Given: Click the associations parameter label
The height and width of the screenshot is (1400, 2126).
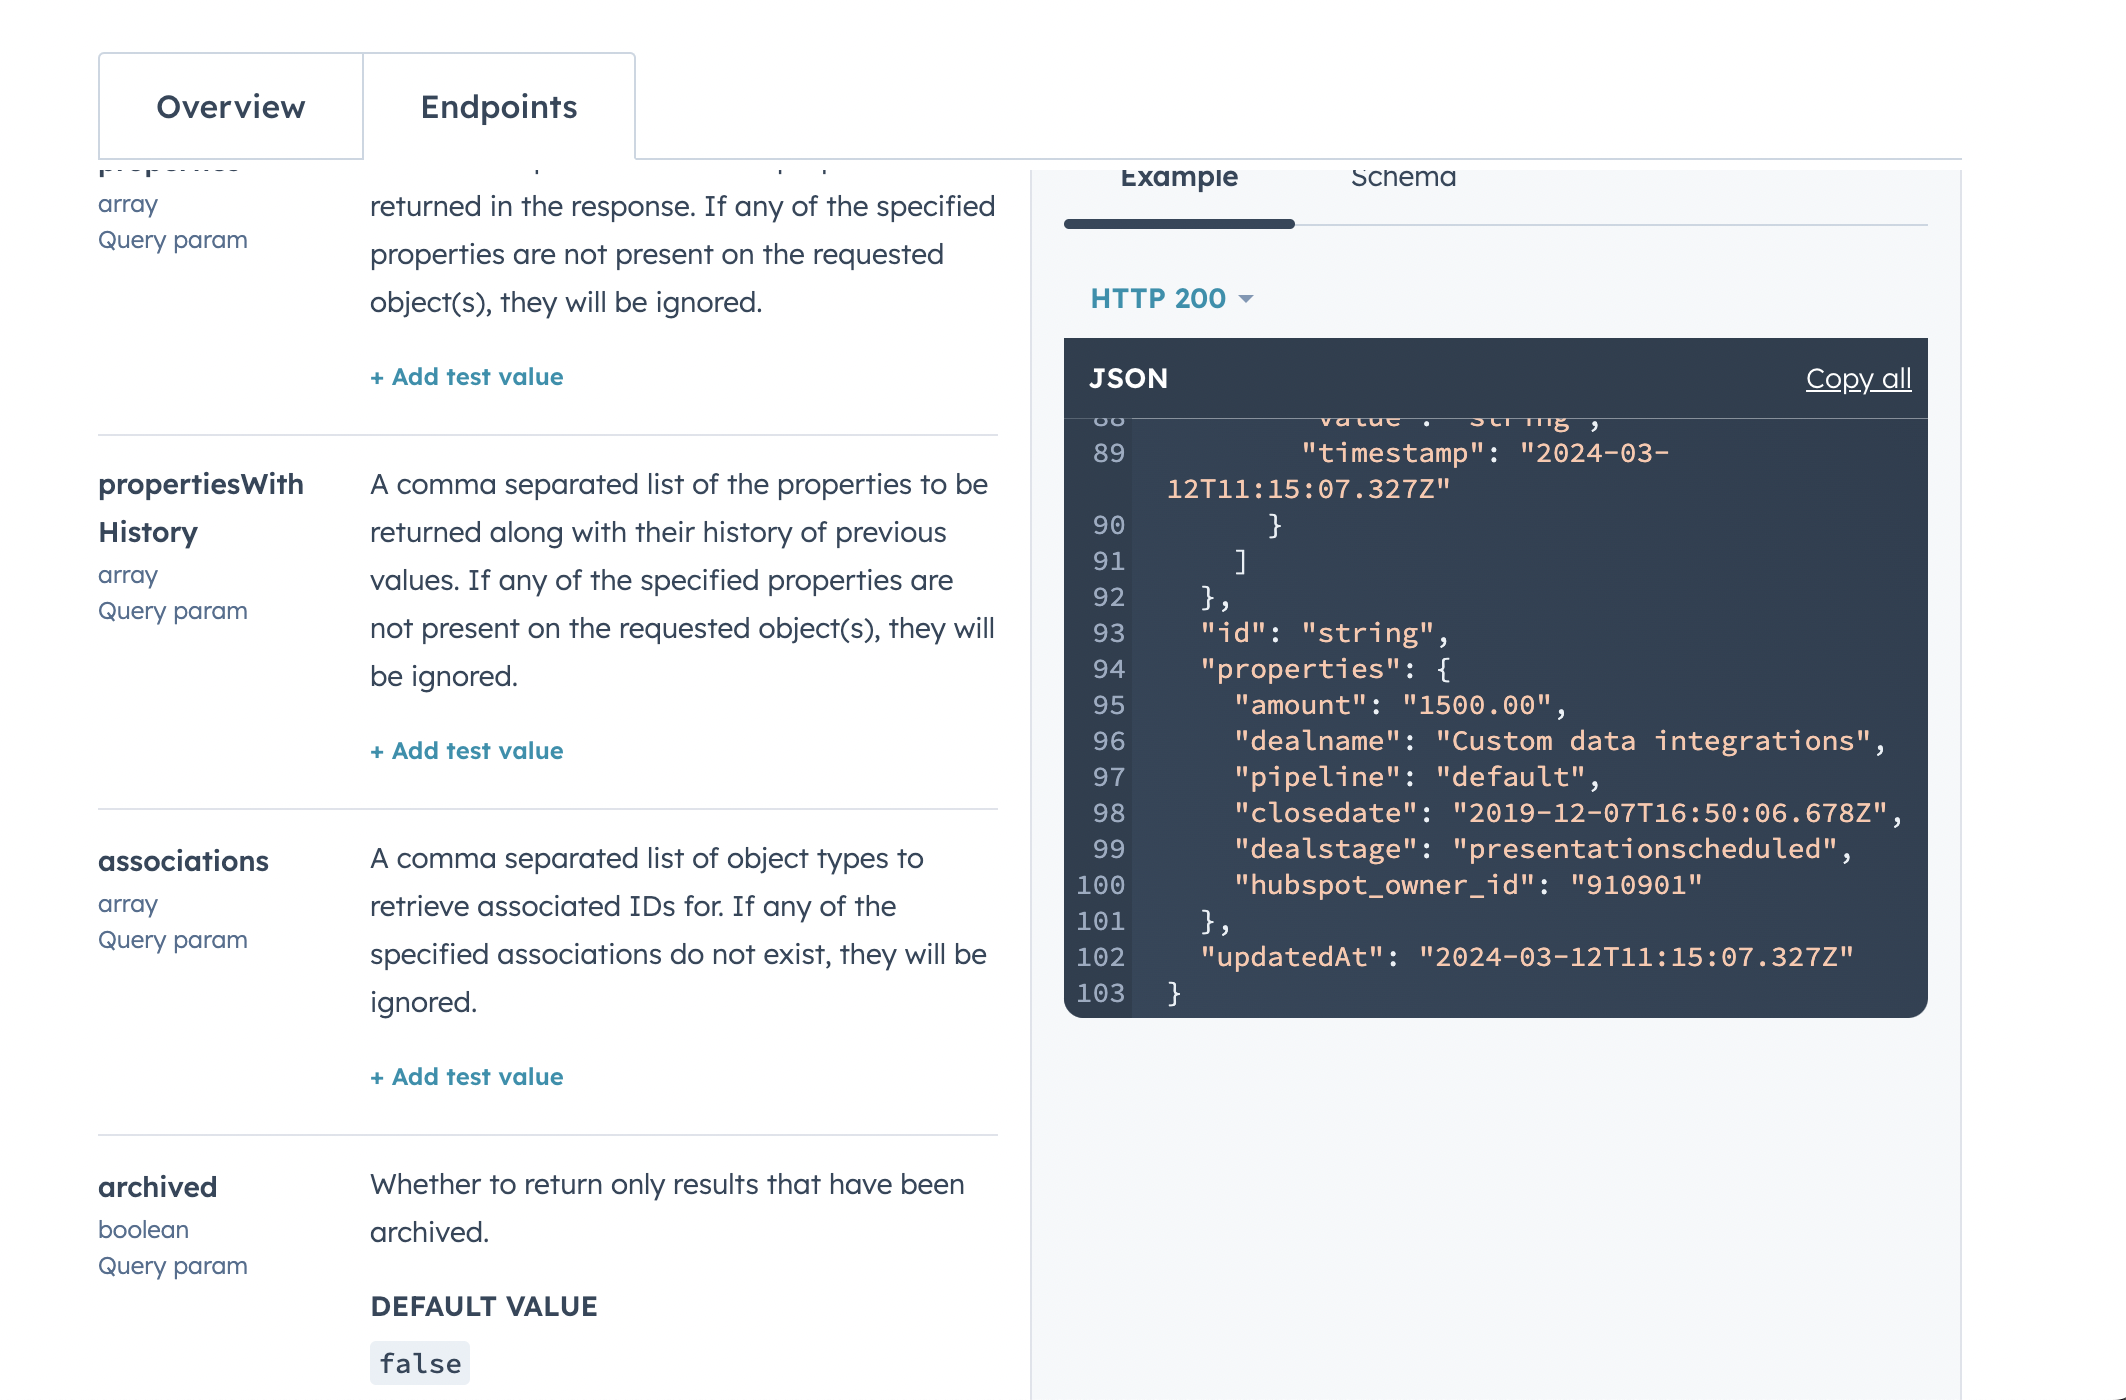Looking at the screenshot, I should tap(183, 861).
